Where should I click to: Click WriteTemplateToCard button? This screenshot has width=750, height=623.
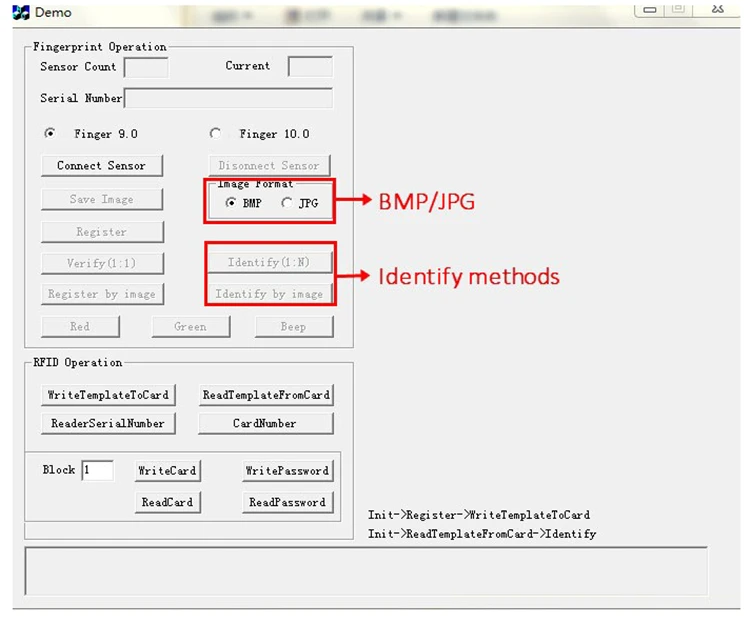point(108,395)
